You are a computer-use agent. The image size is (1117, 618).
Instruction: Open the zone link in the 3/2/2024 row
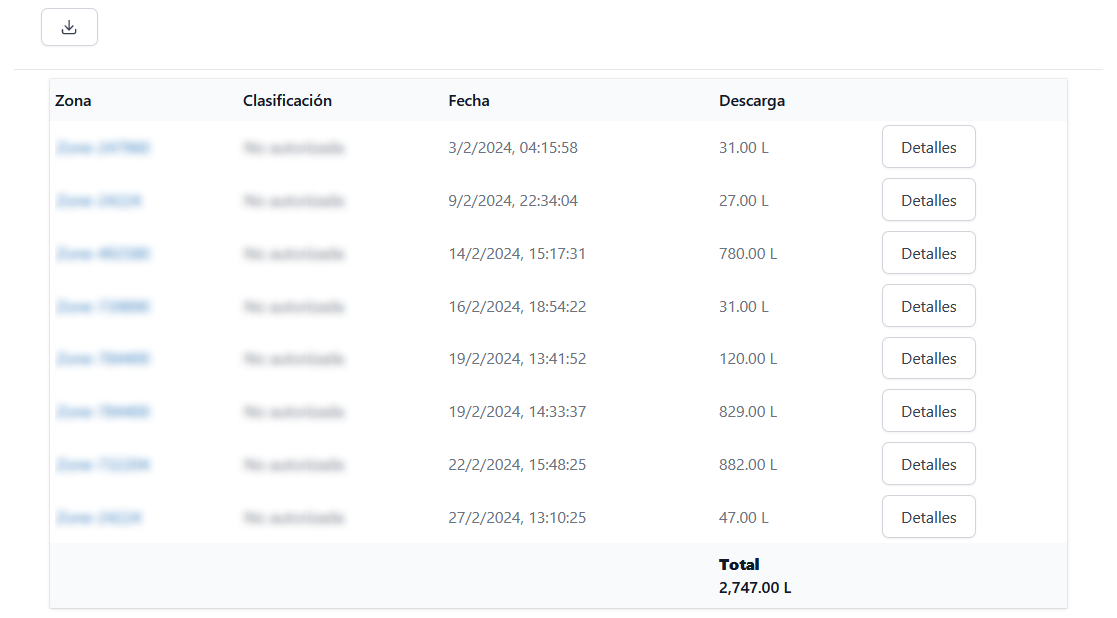[x=103, y=148]
